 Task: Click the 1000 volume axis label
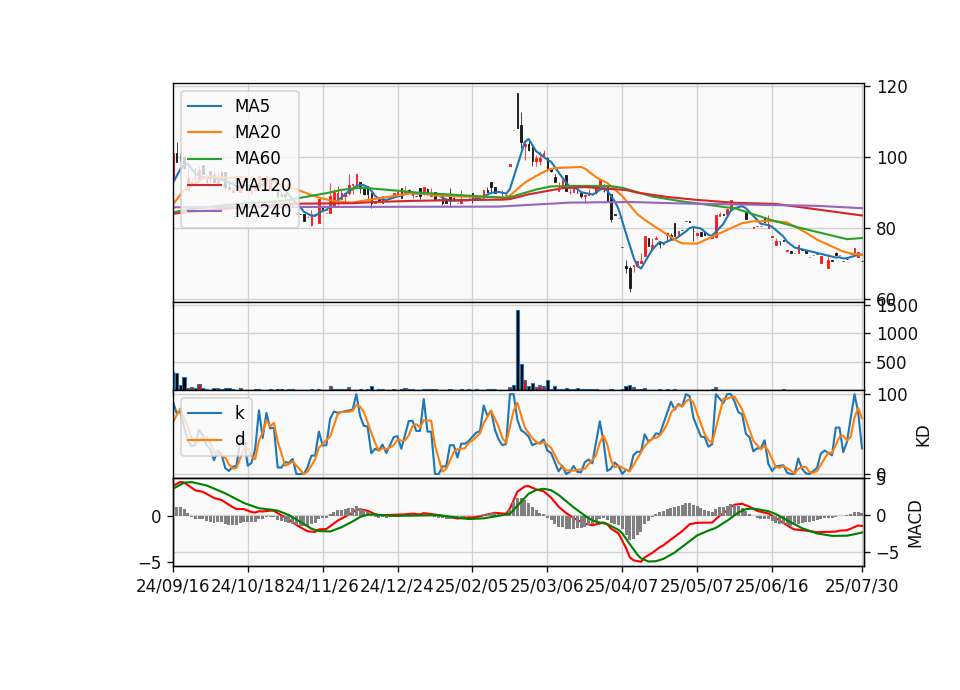click(898, 334)
